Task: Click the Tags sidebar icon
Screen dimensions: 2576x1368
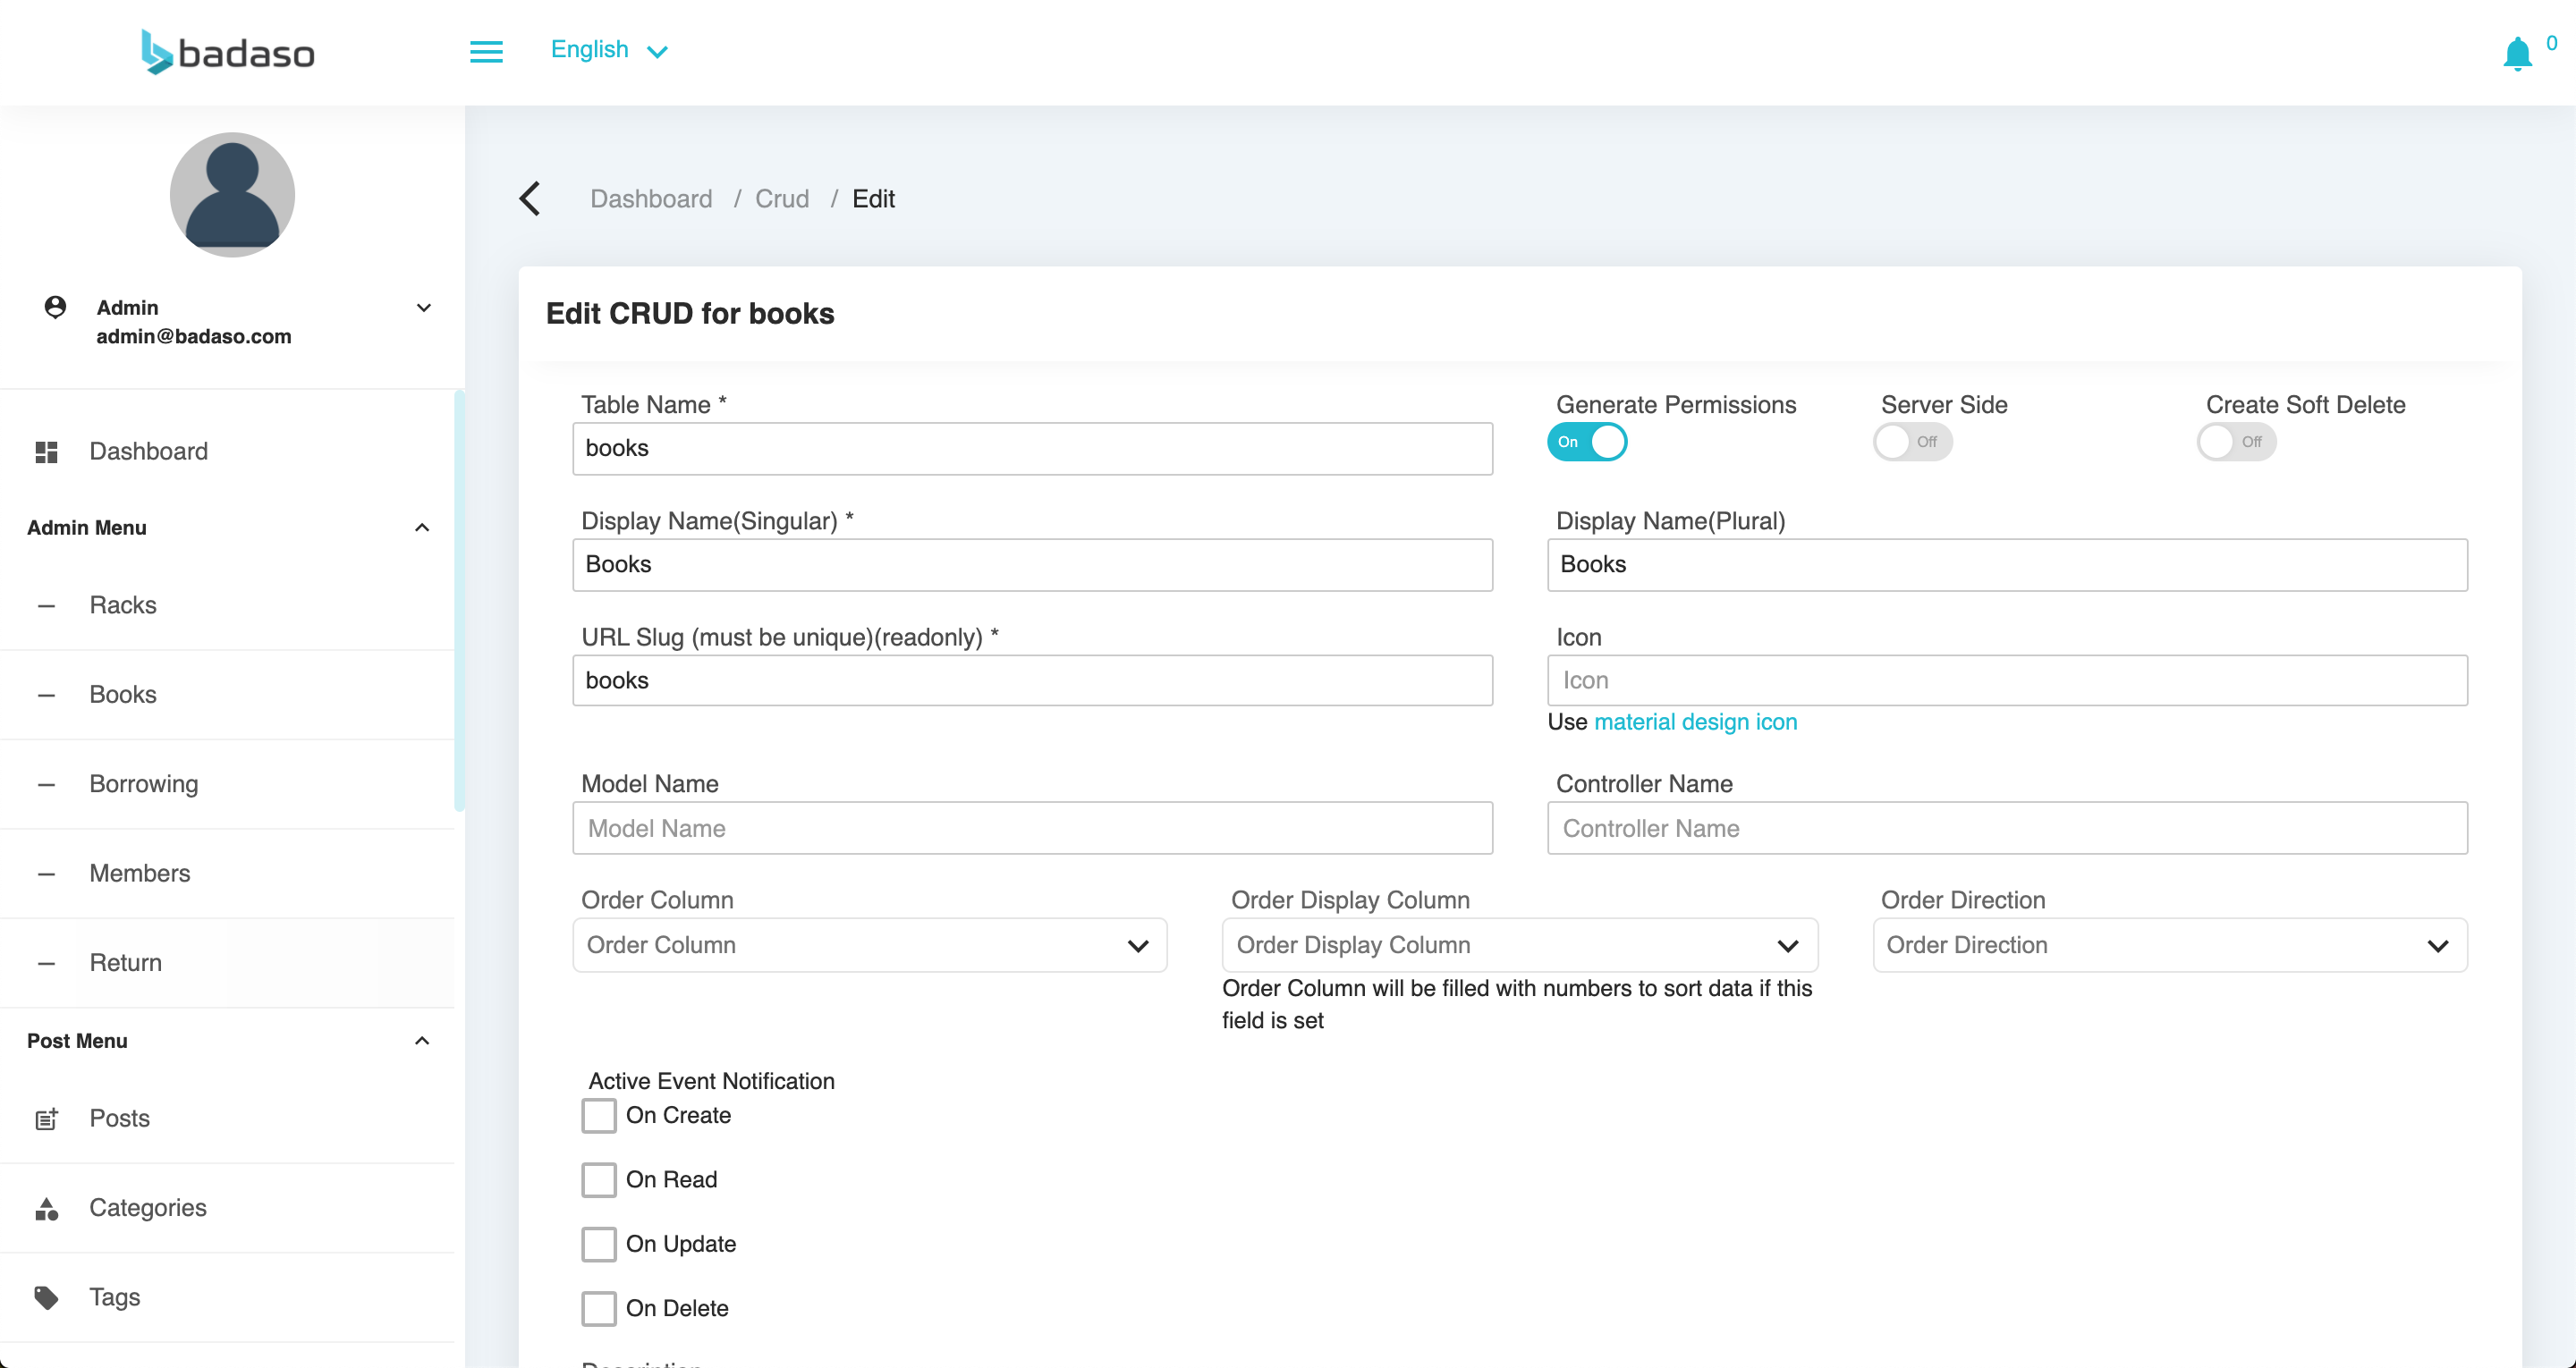Action: (46, 1298)
